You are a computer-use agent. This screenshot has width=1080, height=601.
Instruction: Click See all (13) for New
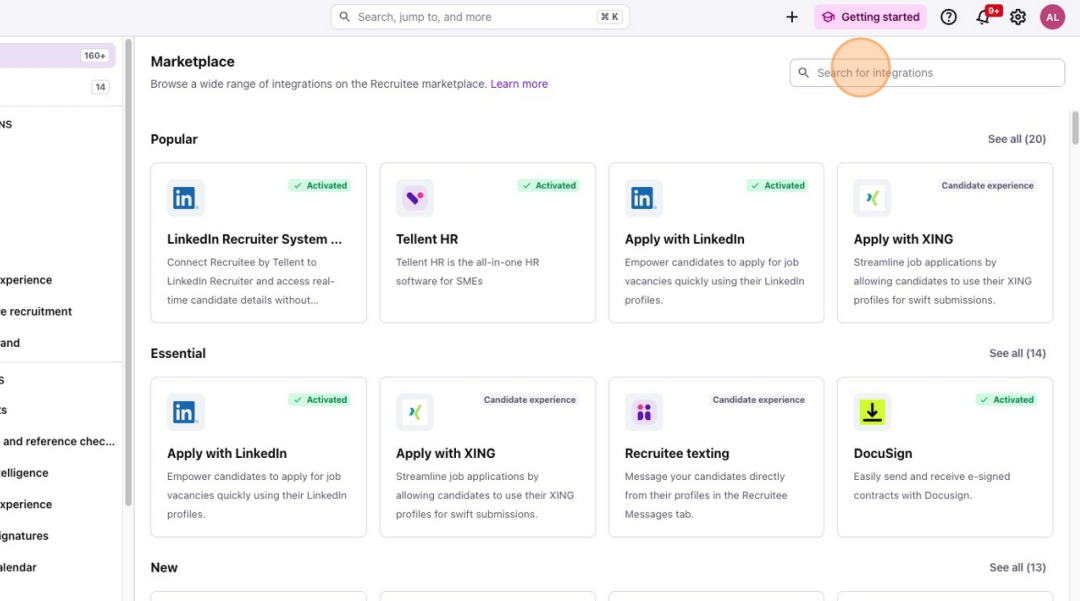point(1017,567)
